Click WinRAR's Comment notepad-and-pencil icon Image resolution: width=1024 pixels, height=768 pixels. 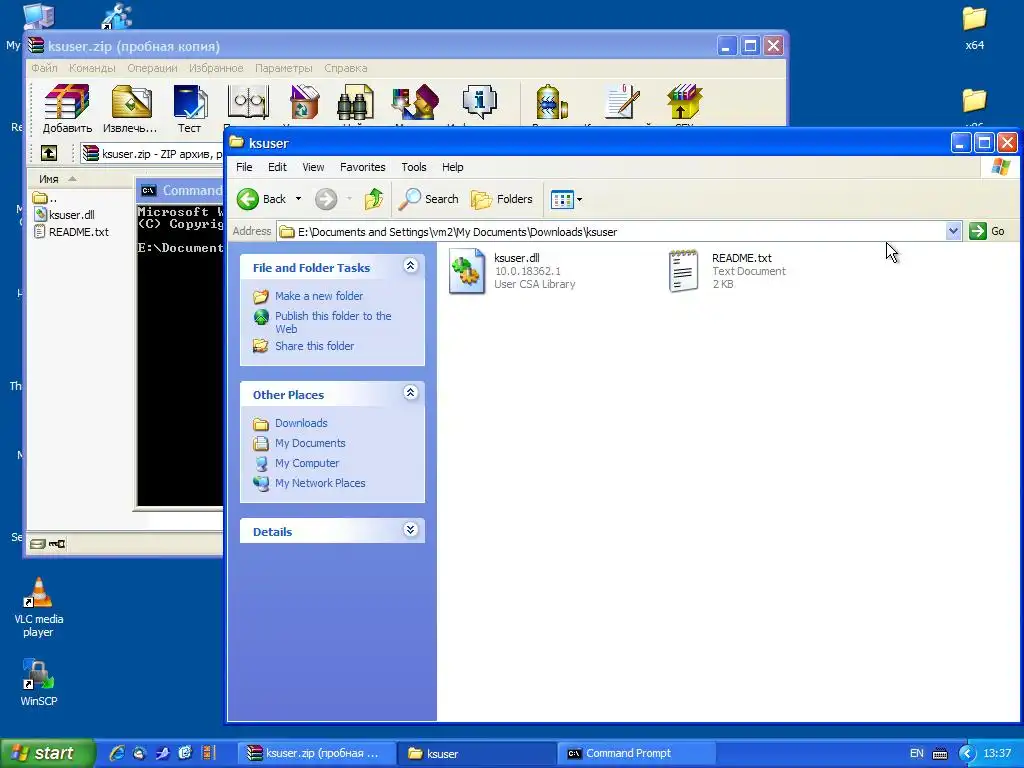pos(620,104)
